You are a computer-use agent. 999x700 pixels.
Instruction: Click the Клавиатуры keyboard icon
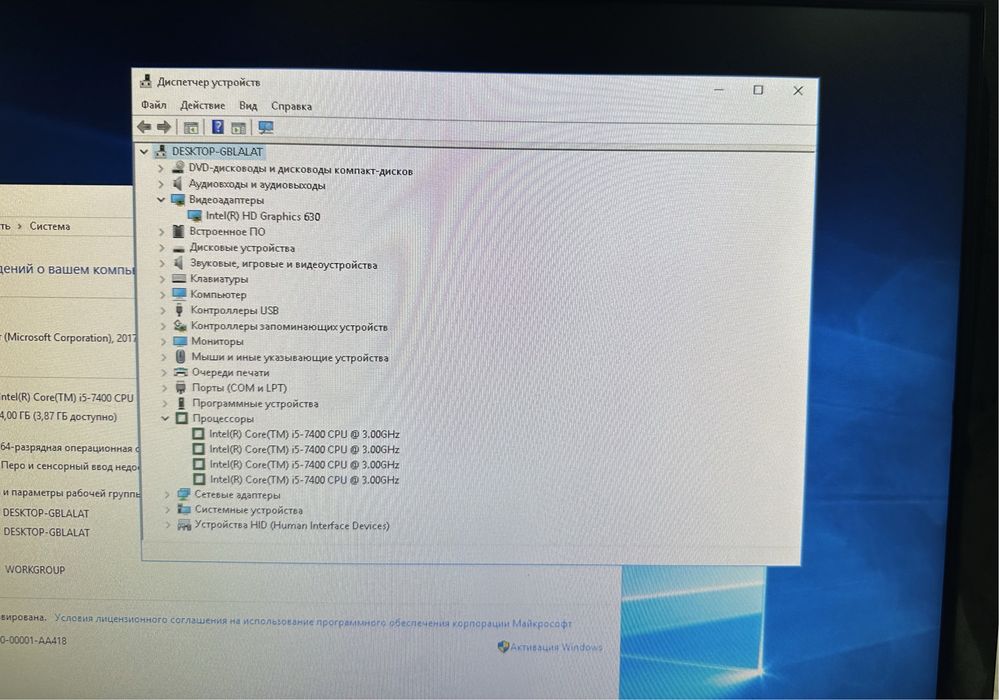(179, 278)
